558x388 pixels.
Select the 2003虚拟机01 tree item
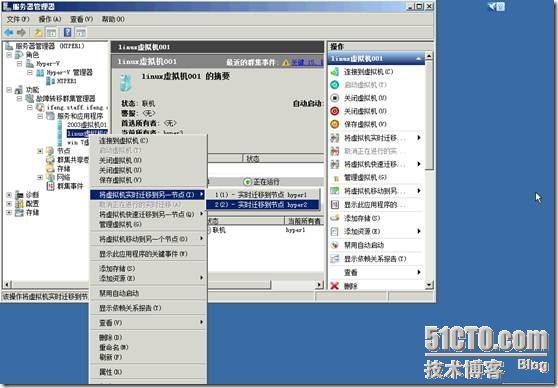pyautogui.click(x=86, y=125)
